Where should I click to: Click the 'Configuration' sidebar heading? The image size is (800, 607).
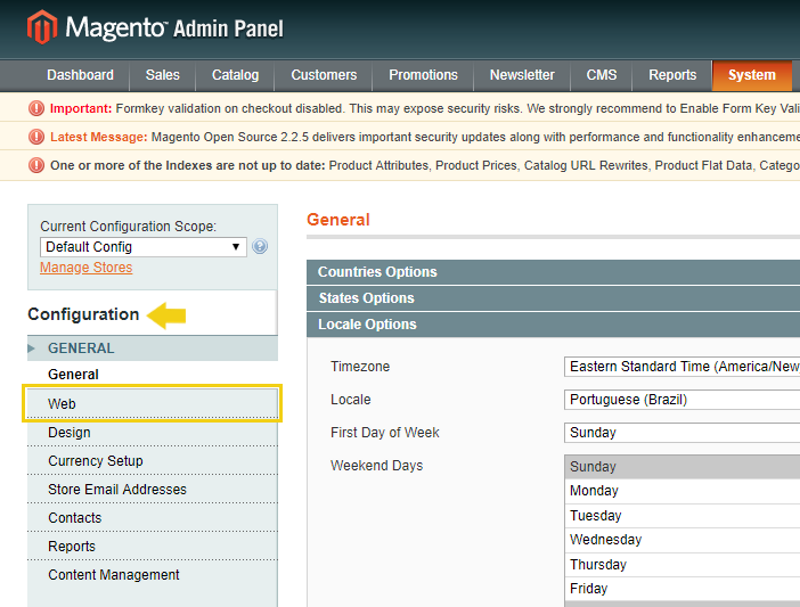[83, 314]
